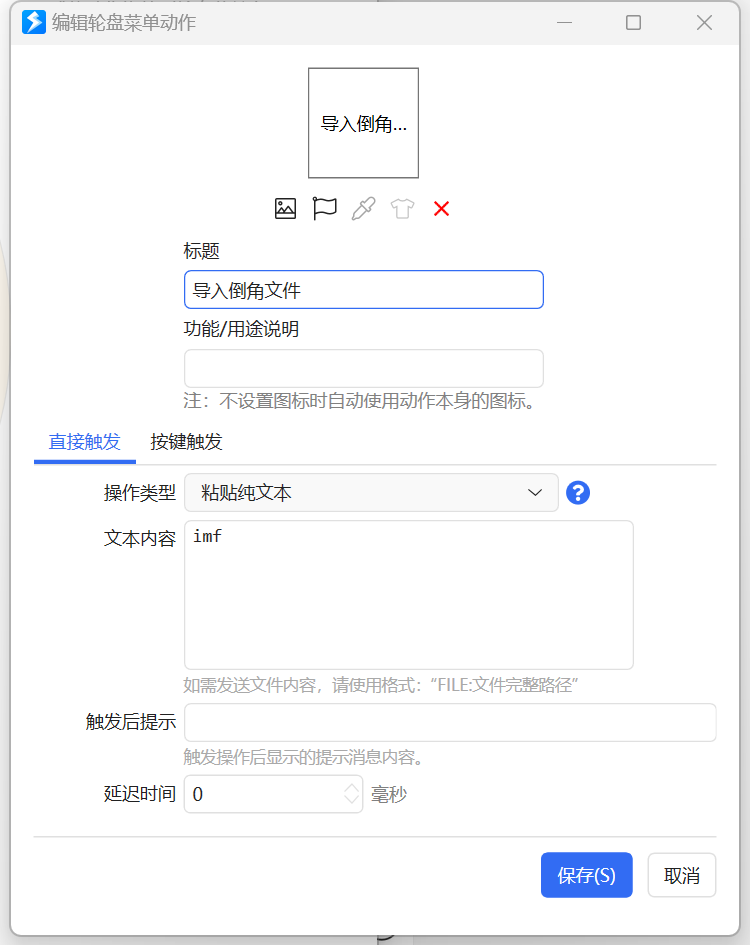
Task: Switch to the 按键触发 tab
Action: [186, 442]
